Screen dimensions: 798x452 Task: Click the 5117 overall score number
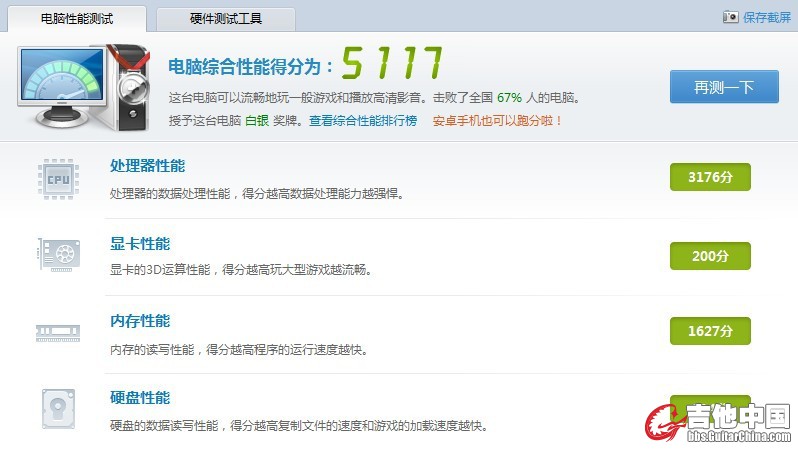pos(392,64)
